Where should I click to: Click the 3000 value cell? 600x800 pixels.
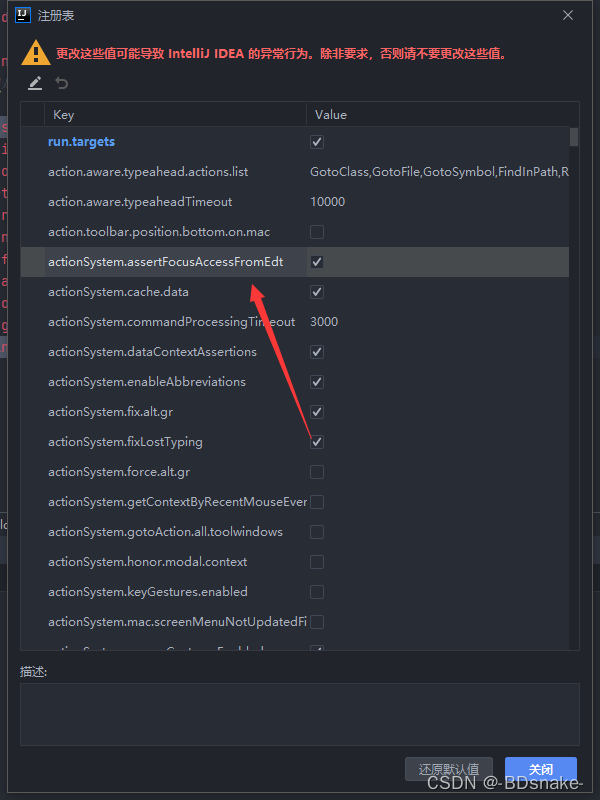tap(324, 322)
